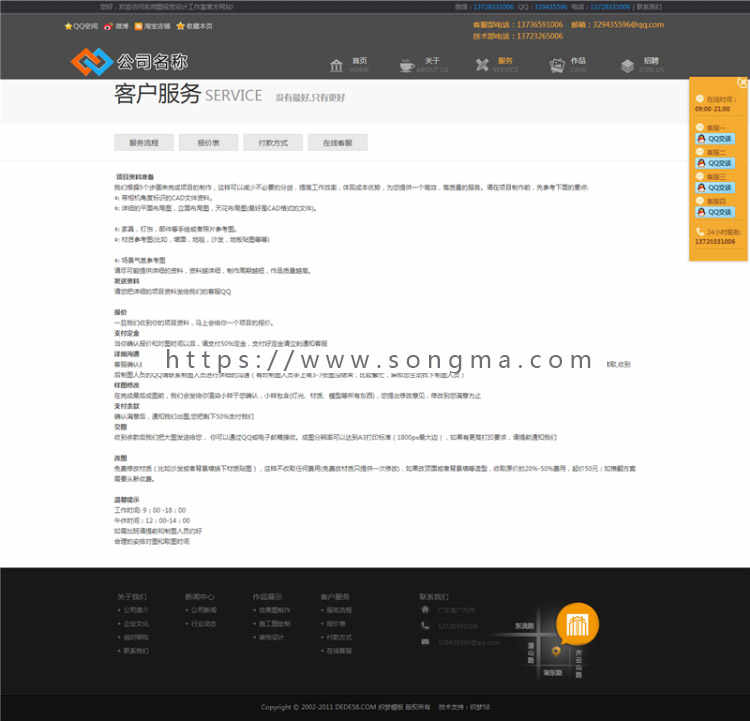Image resolution: width=750 pixels, height=721 pixels.
Task: Click the hotline number 13720331006 in side panel
Action: coord(715,242)
